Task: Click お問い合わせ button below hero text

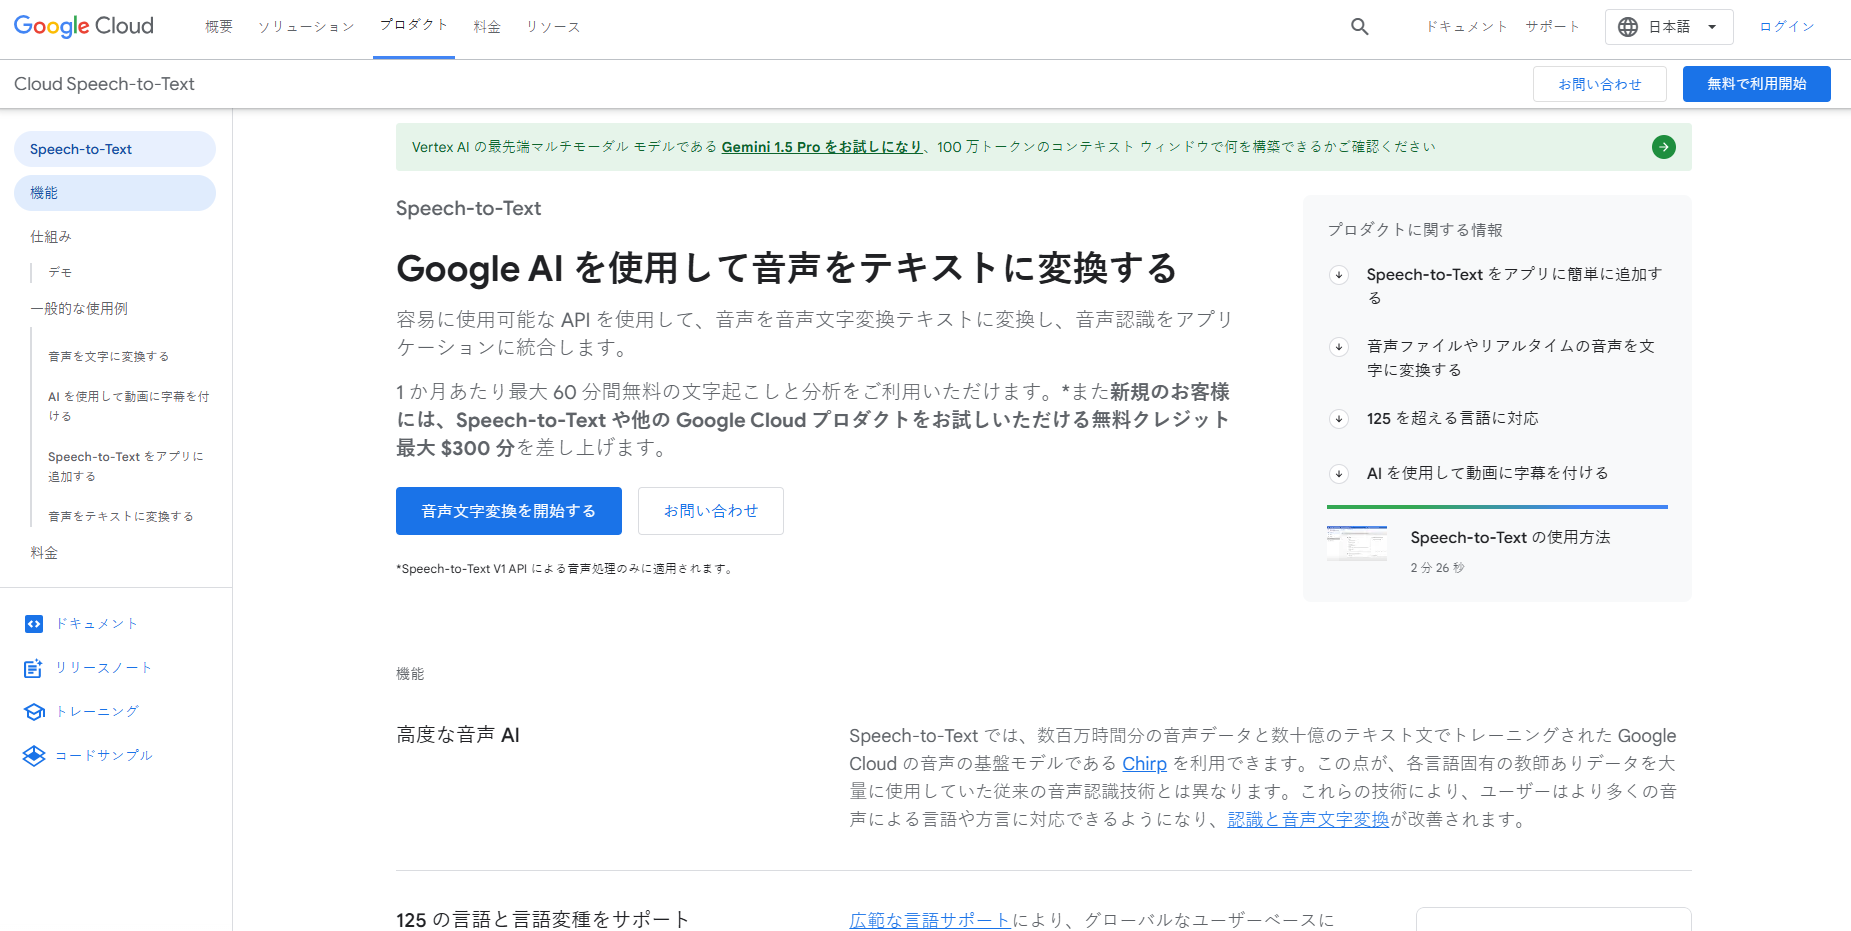Action: pos(711,511)
